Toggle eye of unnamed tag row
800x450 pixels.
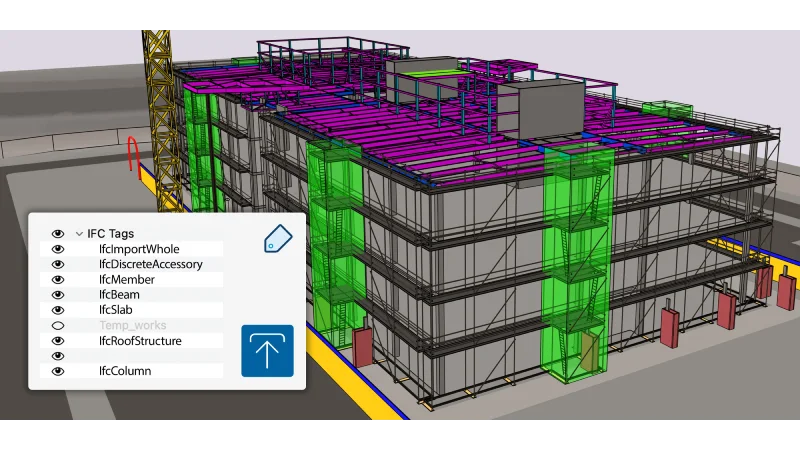(58, 356)
